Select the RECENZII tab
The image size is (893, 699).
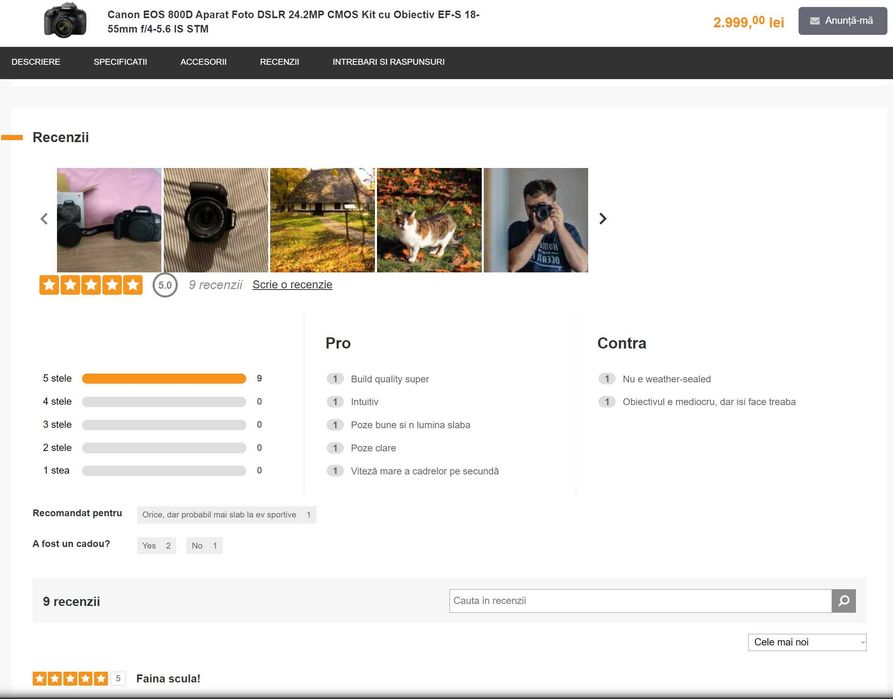tap(279, 62)
